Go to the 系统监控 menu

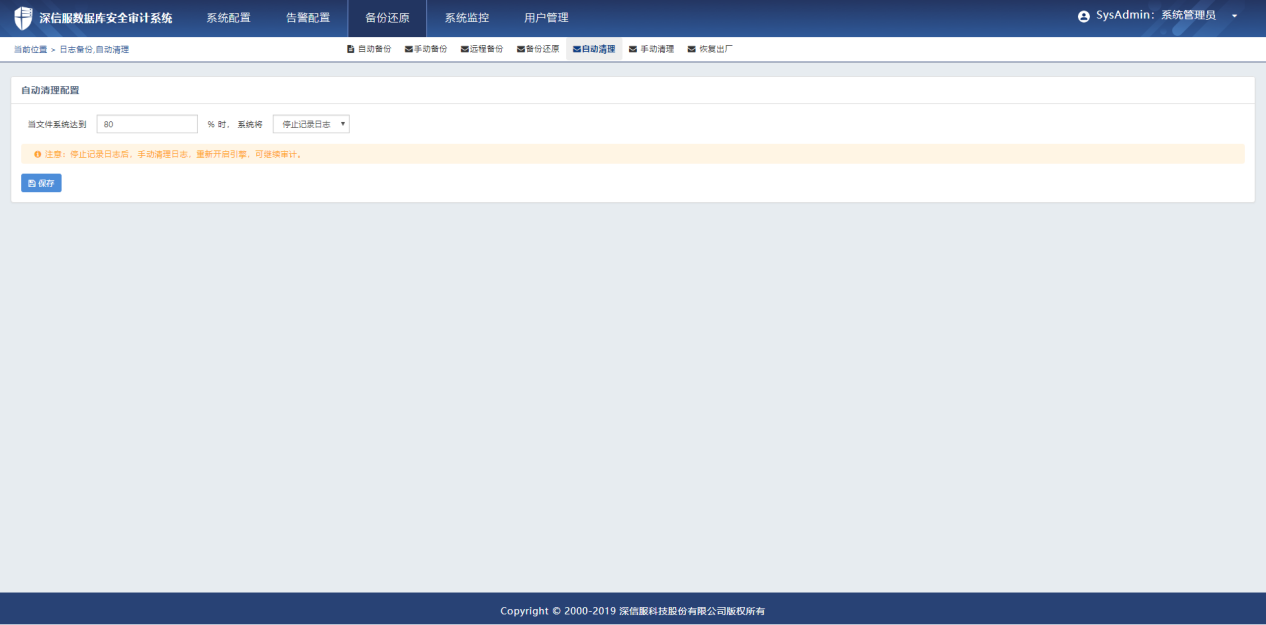tap(467, 18)
